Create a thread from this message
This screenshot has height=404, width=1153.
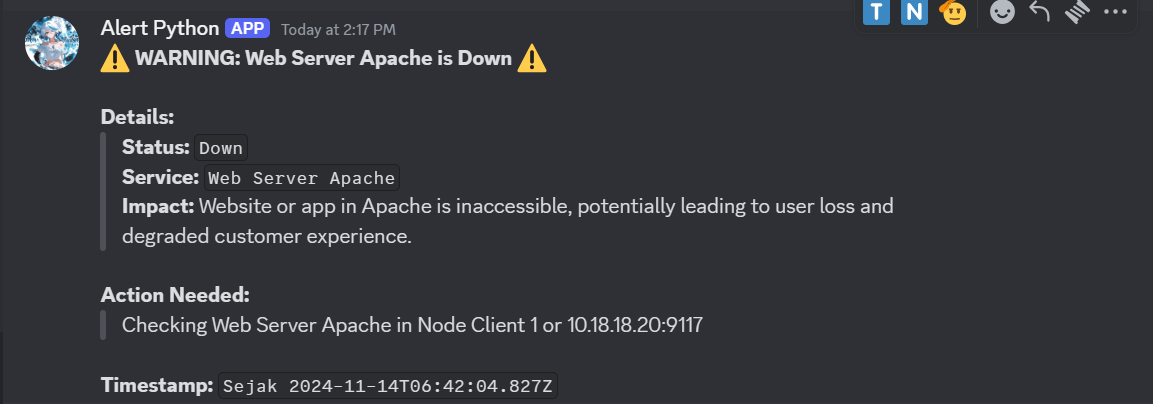pos(1077,12)
